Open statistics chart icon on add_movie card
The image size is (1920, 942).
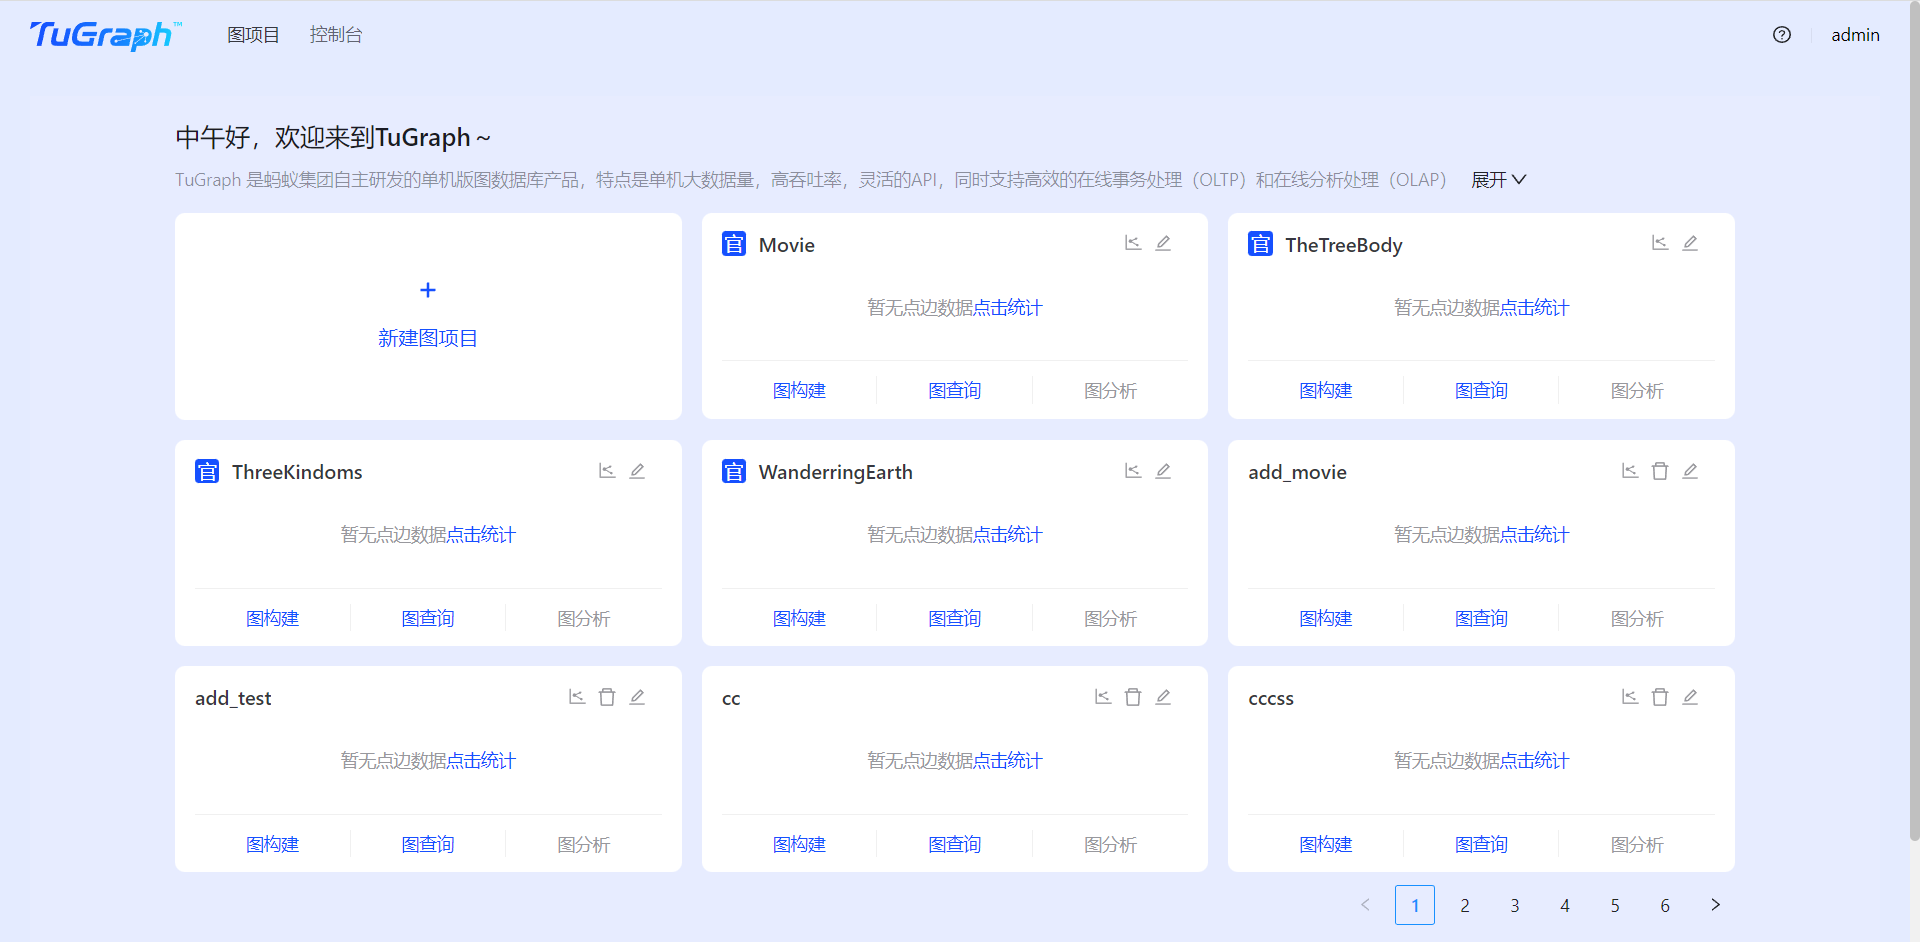coord(1630,471)
